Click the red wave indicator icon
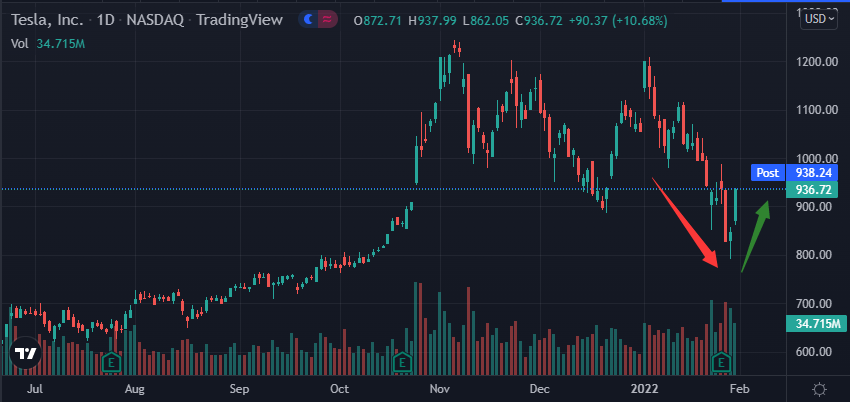The height and width of the screenshot is (402, 850). click(x=327, y=20)
